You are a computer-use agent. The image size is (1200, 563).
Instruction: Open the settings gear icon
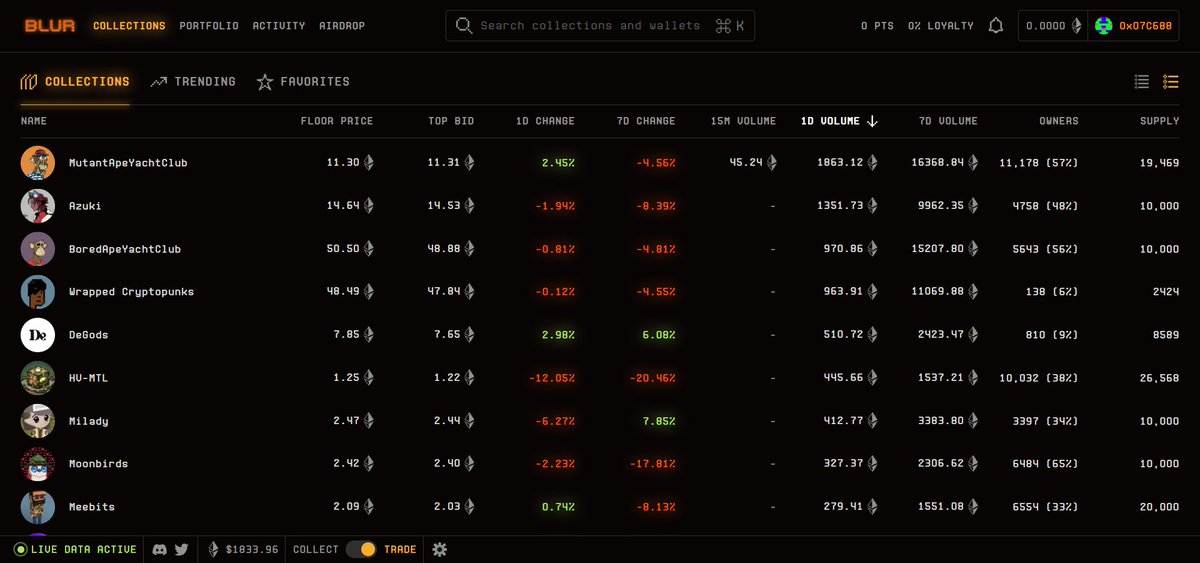tap(439, 549)
